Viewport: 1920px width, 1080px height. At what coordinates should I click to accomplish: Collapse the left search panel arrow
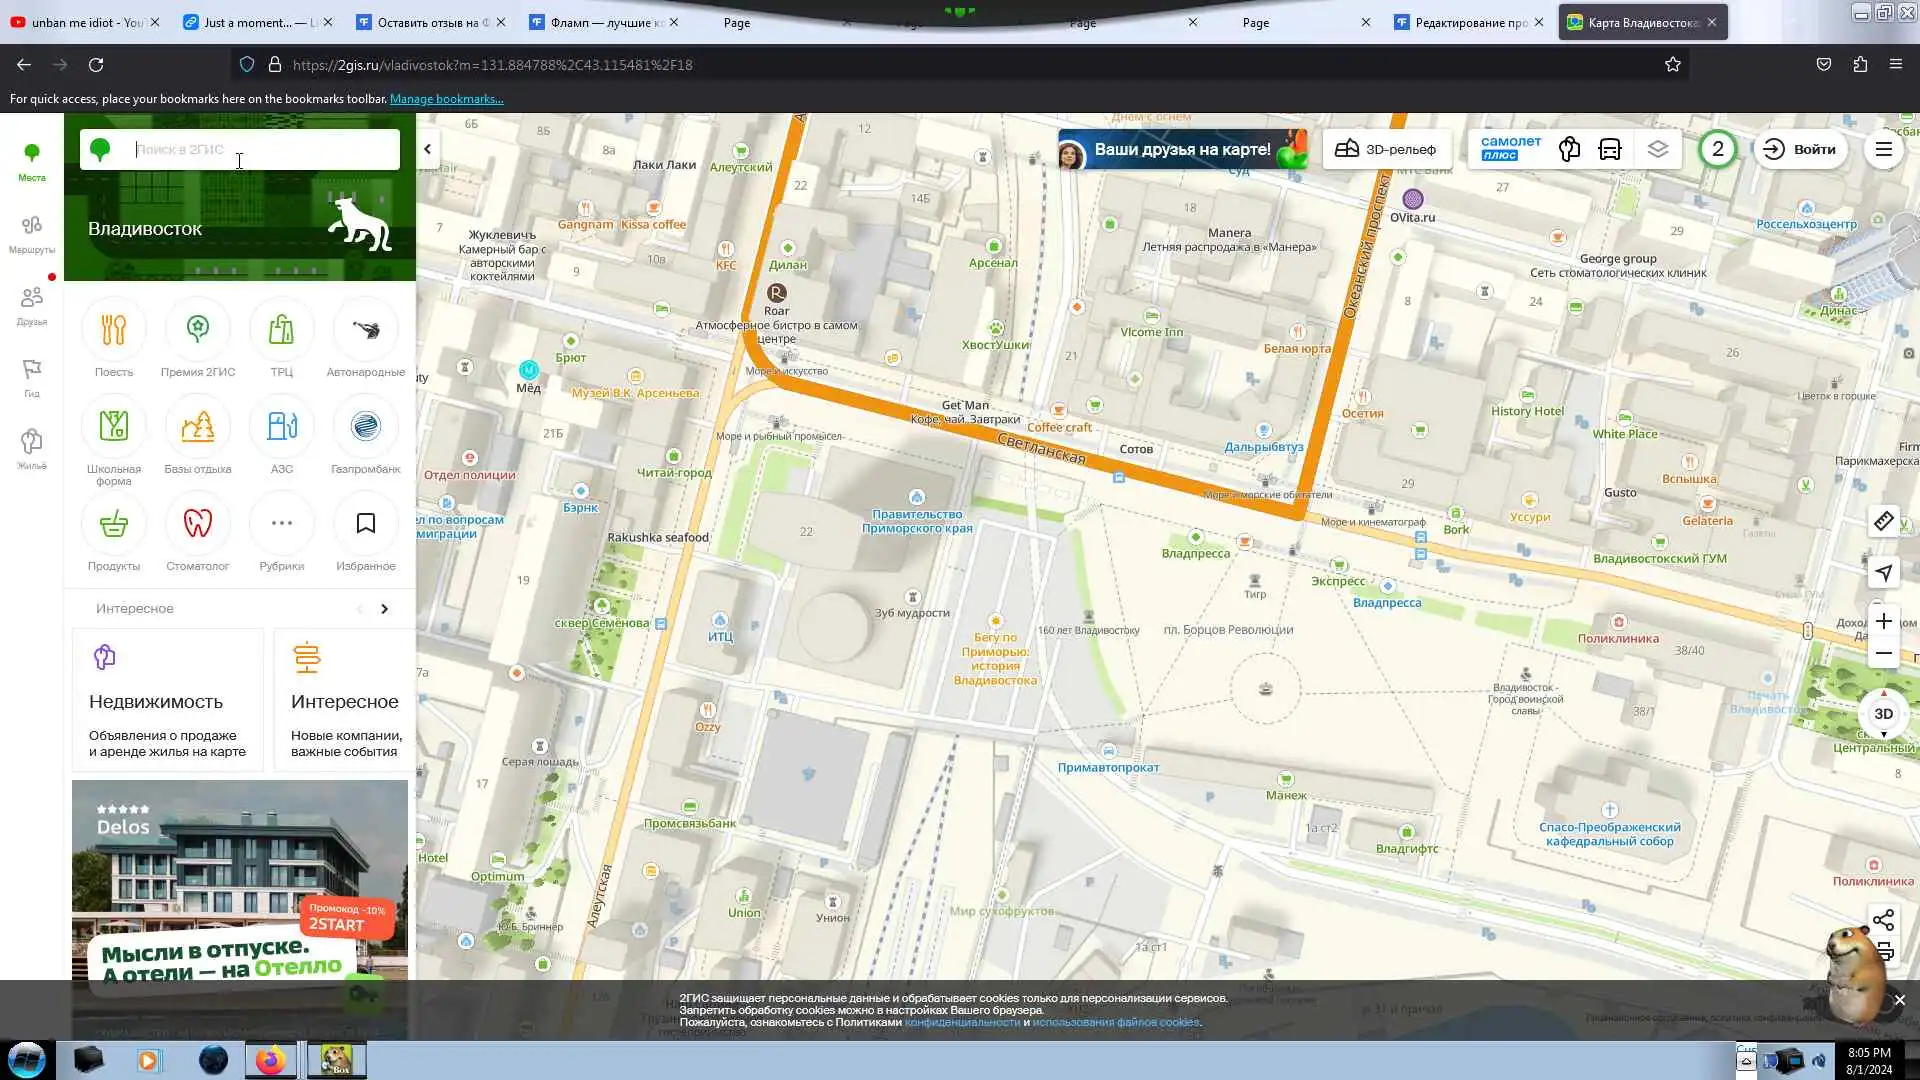pyautogui.click(x=427, y=149)
